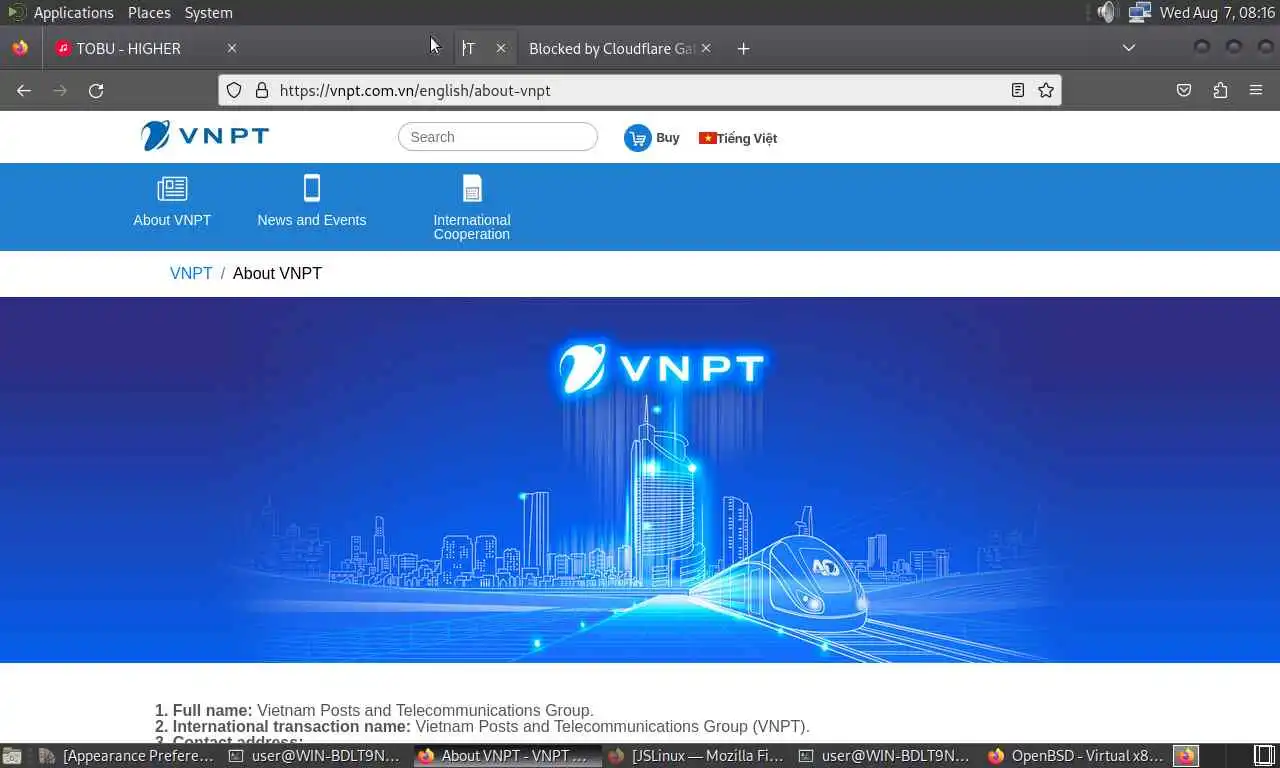Click the workspace switcher in taskbar

[x=1264, y=756]
